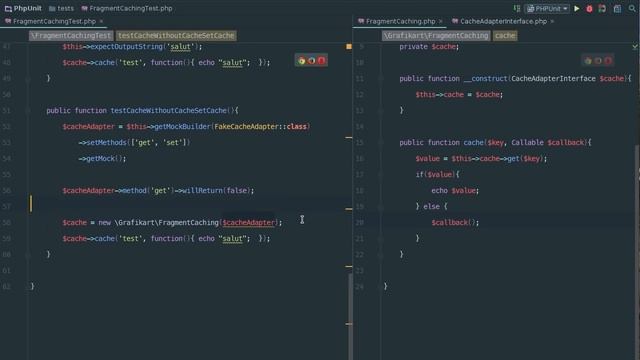Viewport: 640px width, 360px height.
Task: Open in Opera from the test editor browser popup
Action: click(x=321, y=61)
